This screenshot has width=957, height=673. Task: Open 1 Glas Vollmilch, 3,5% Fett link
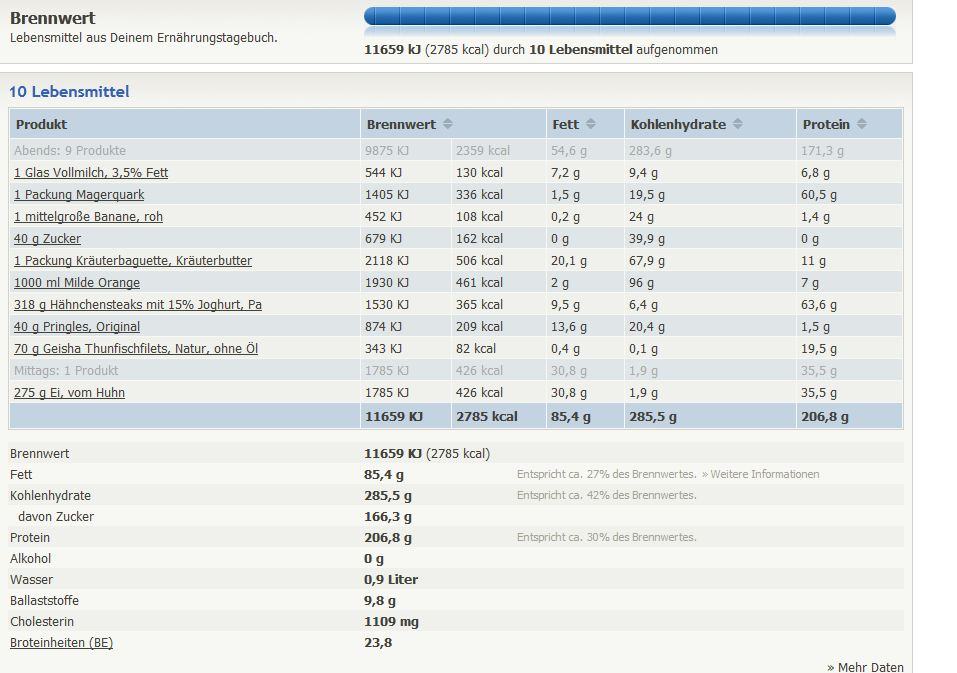point(91,173)
